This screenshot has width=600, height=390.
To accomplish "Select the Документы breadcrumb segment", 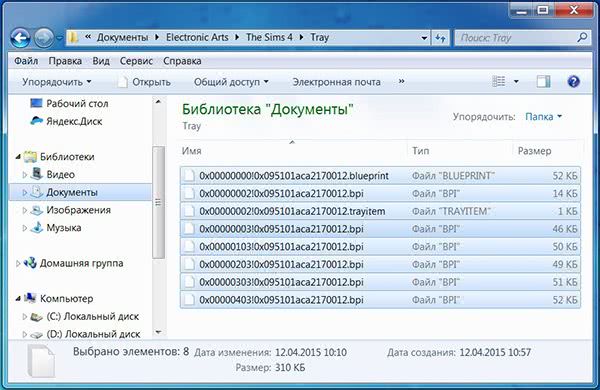I will tap(122, 38).
